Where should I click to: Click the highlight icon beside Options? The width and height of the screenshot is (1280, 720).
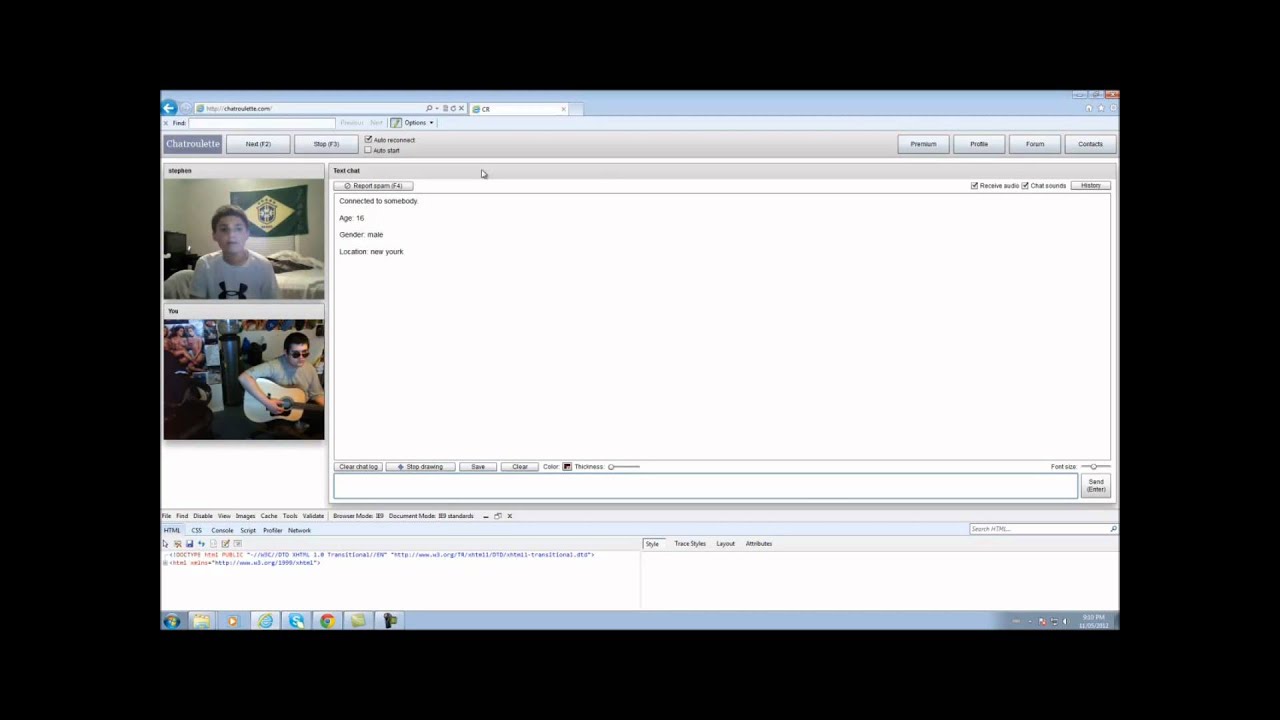(x=396, y=123)
